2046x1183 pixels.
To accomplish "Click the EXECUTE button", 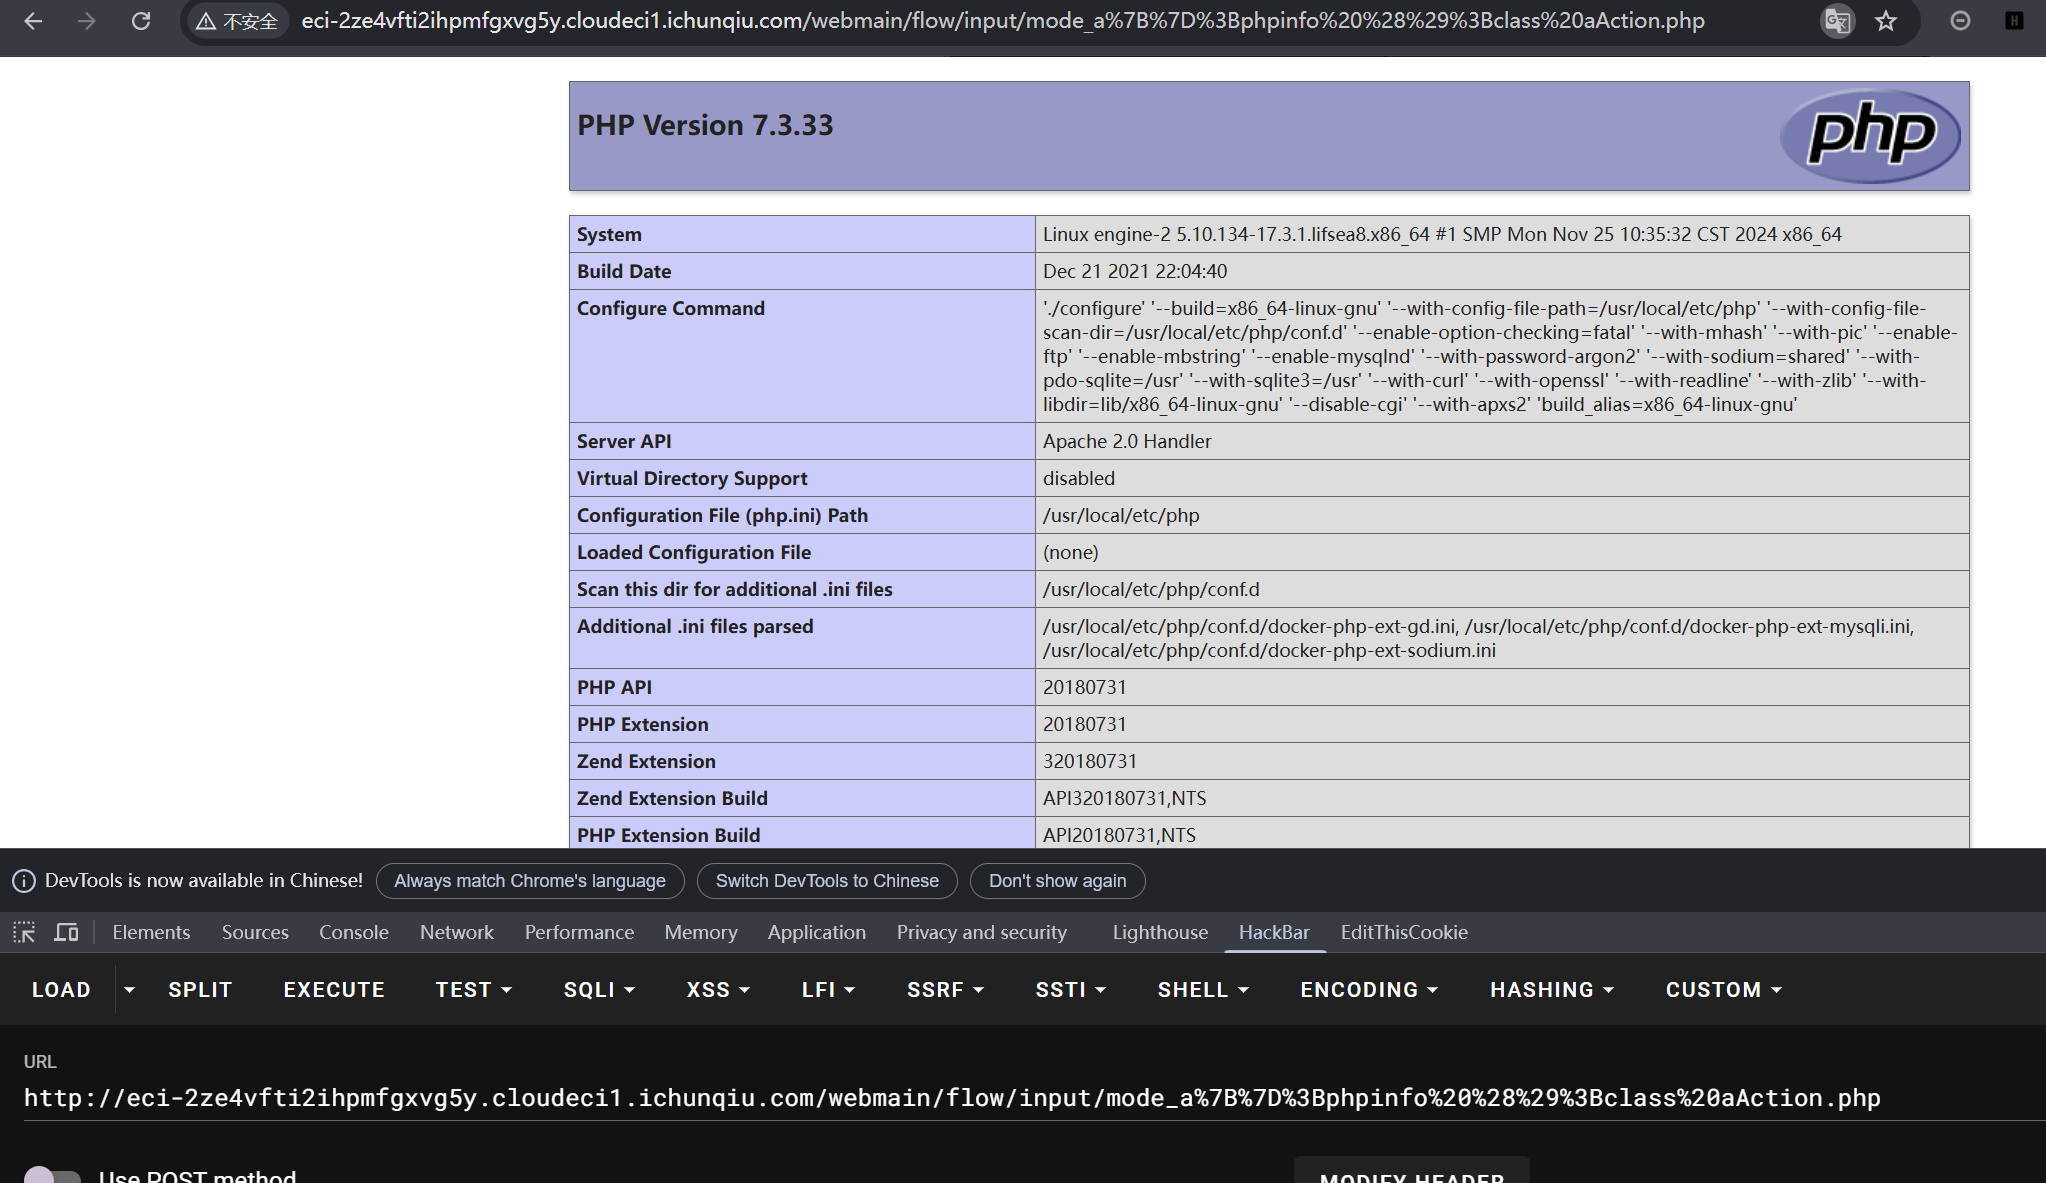I will [334, 989].
